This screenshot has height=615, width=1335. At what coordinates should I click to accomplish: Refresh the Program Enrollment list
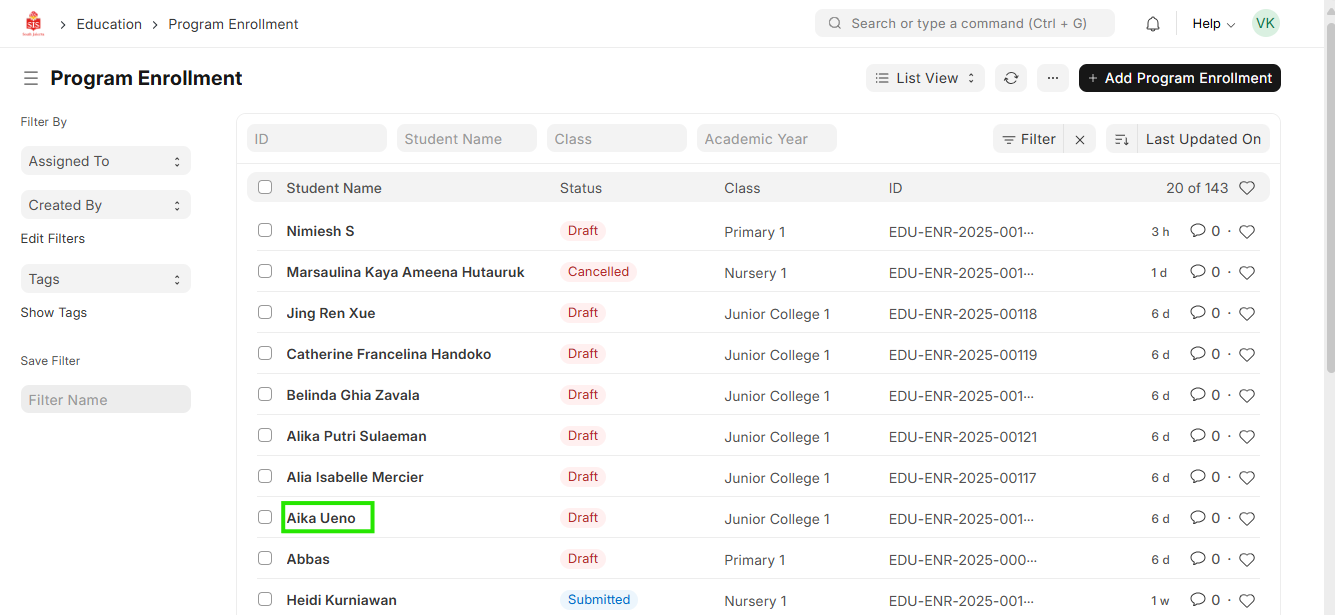[1011, 78]
